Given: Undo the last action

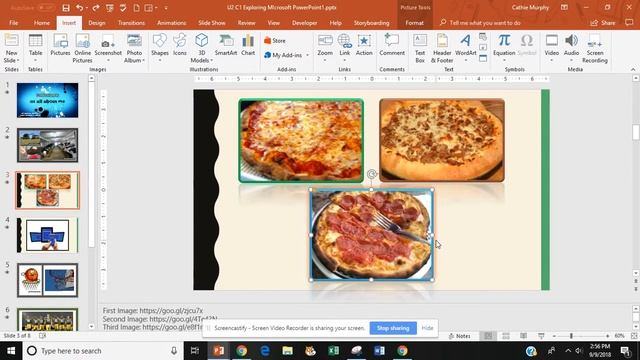Looking at the screenshot, I should (80, 8).
